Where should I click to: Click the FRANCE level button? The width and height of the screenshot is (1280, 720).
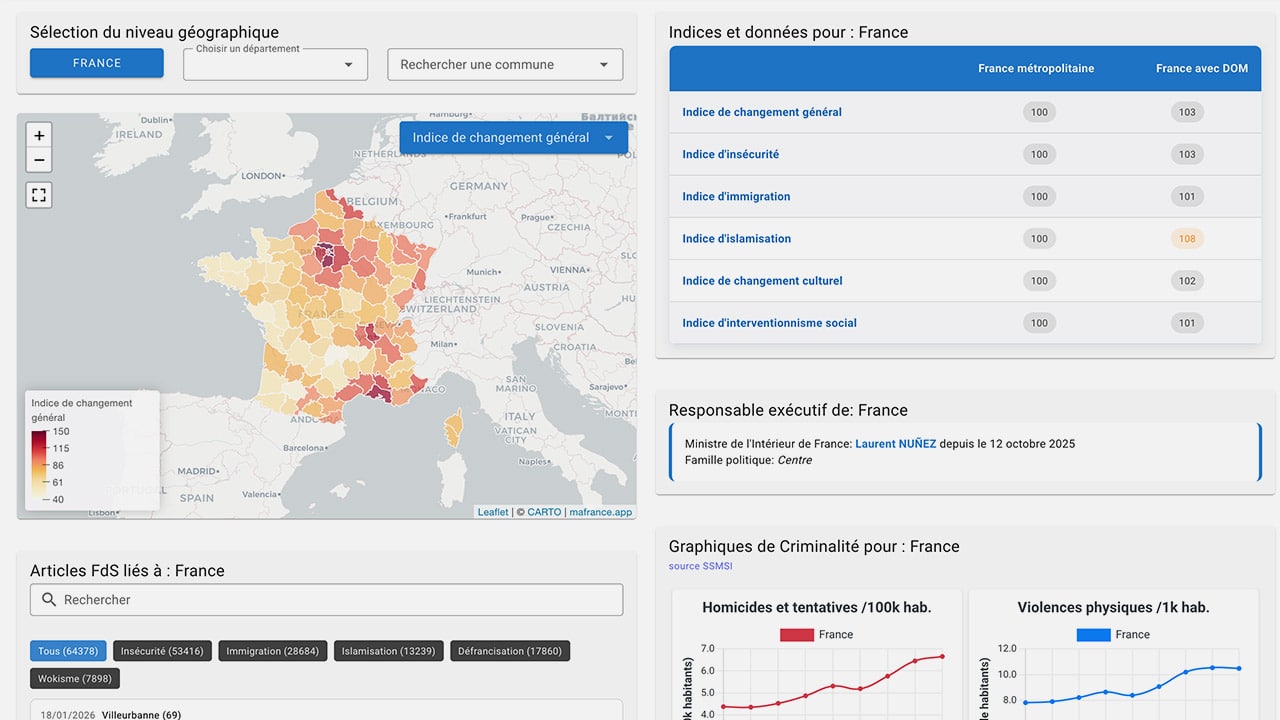(96, 62)
